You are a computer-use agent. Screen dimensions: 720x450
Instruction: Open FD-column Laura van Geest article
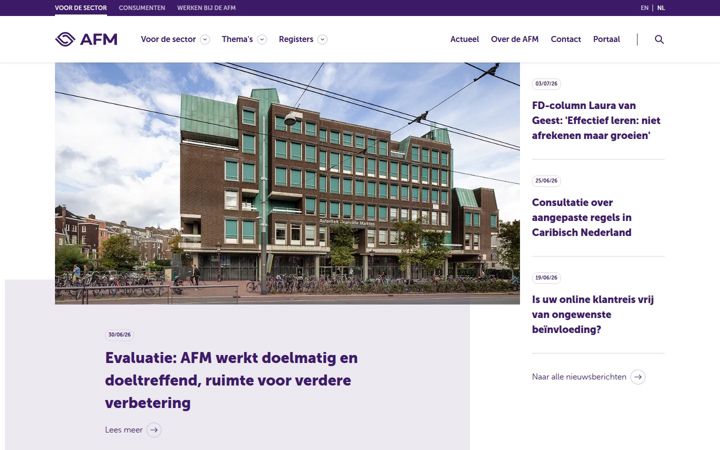[x=596, y=120]
